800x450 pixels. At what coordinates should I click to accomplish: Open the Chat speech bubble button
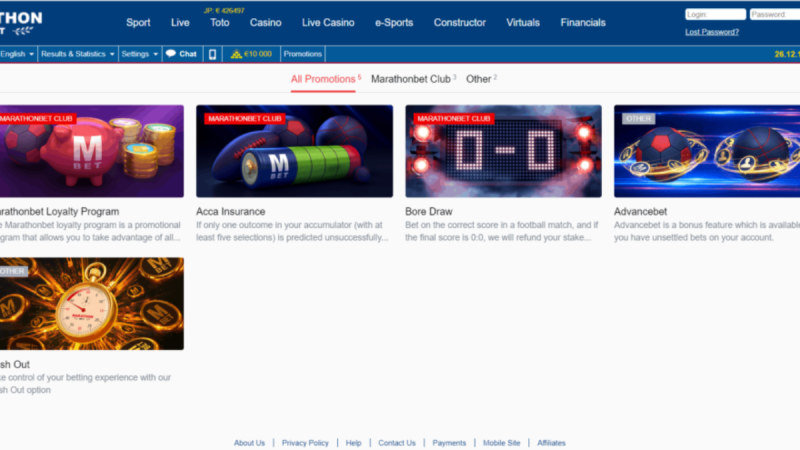[182, 54]
